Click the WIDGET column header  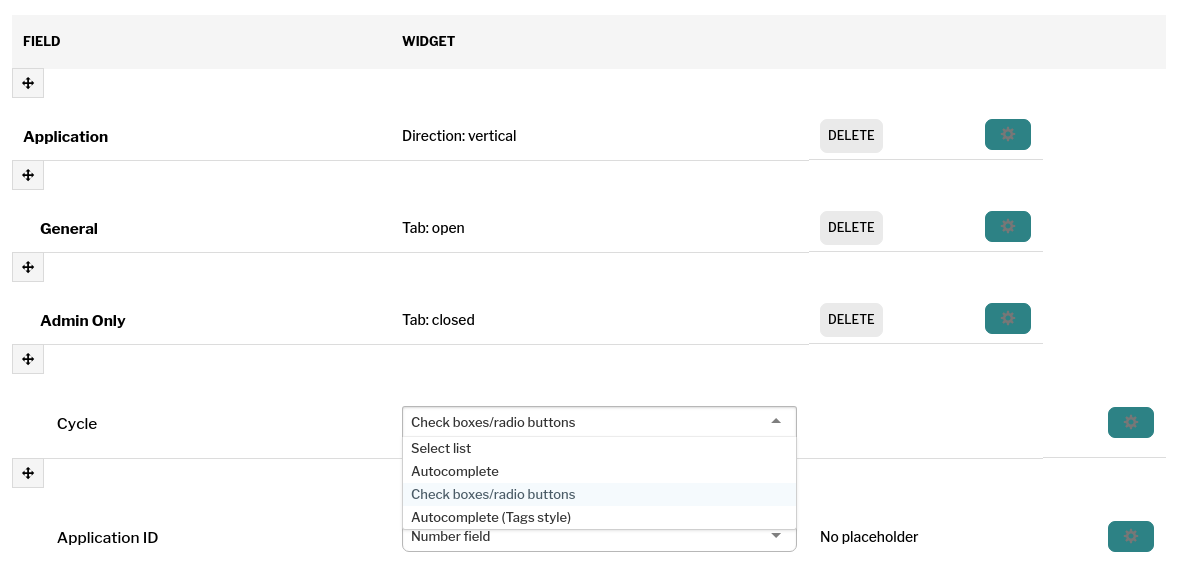429,41
